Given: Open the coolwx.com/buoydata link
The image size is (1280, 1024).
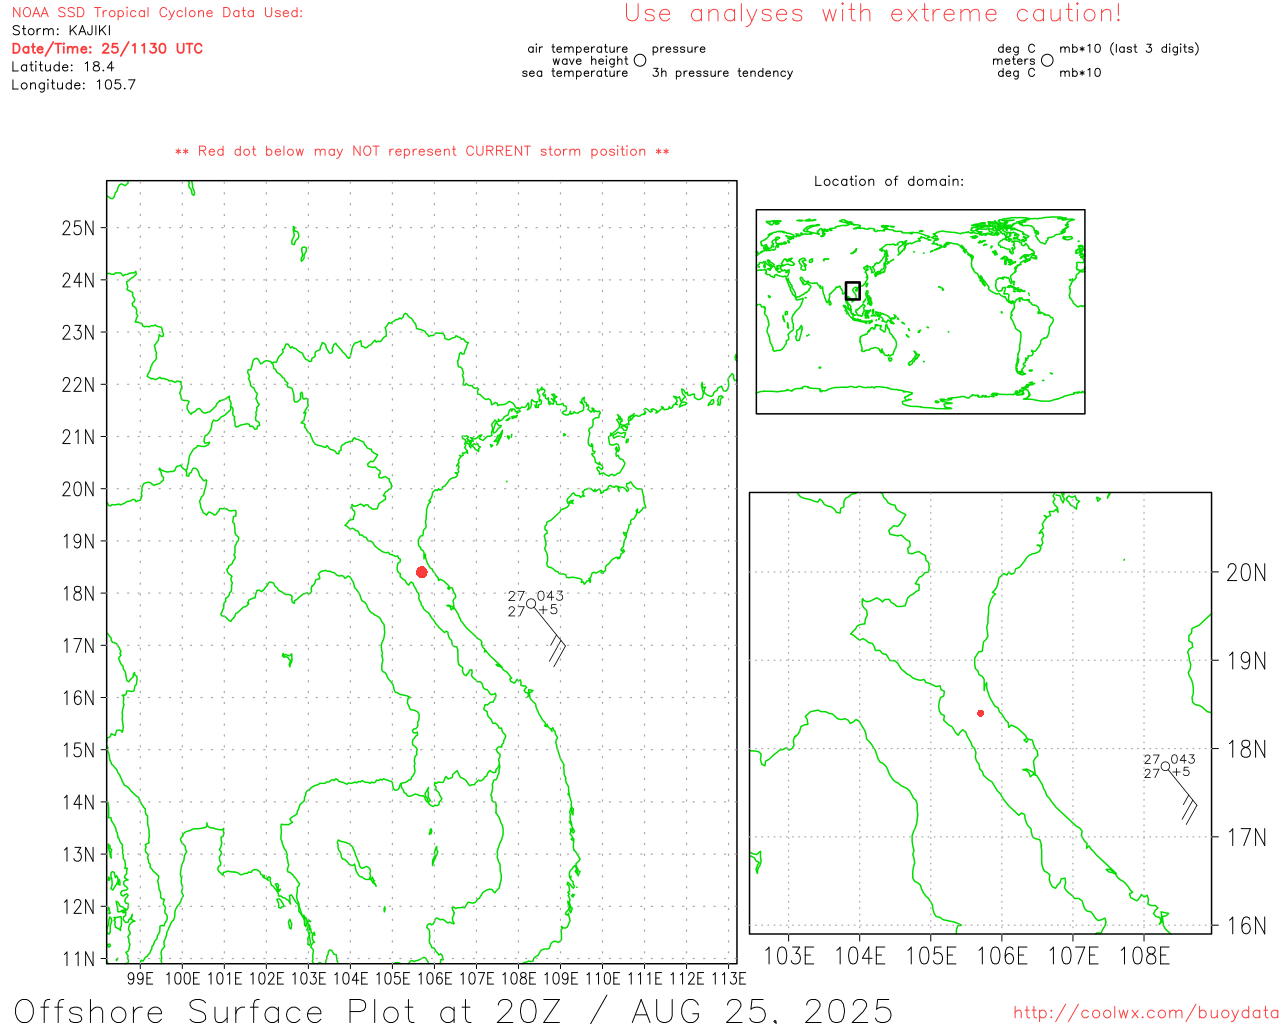Looking at the screenshot, I should (1146, 1013).
